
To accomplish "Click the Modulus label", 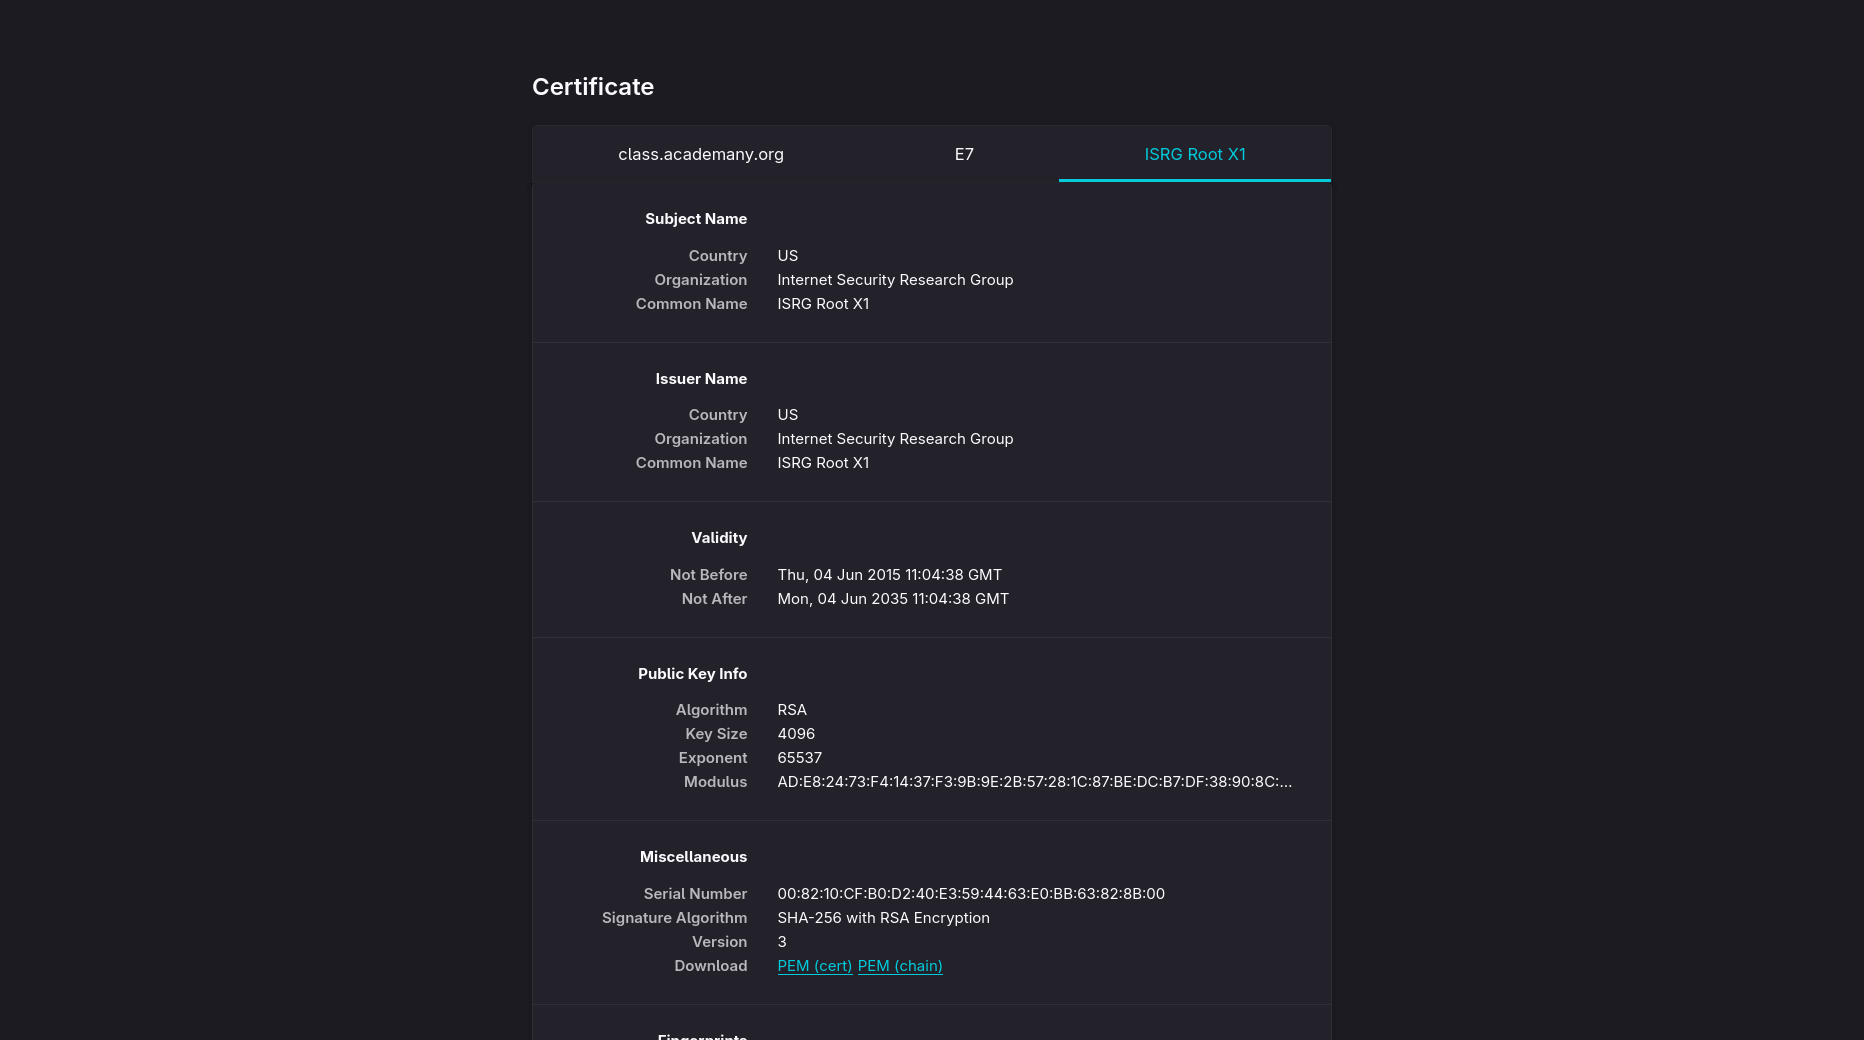I will coord(715,782).
